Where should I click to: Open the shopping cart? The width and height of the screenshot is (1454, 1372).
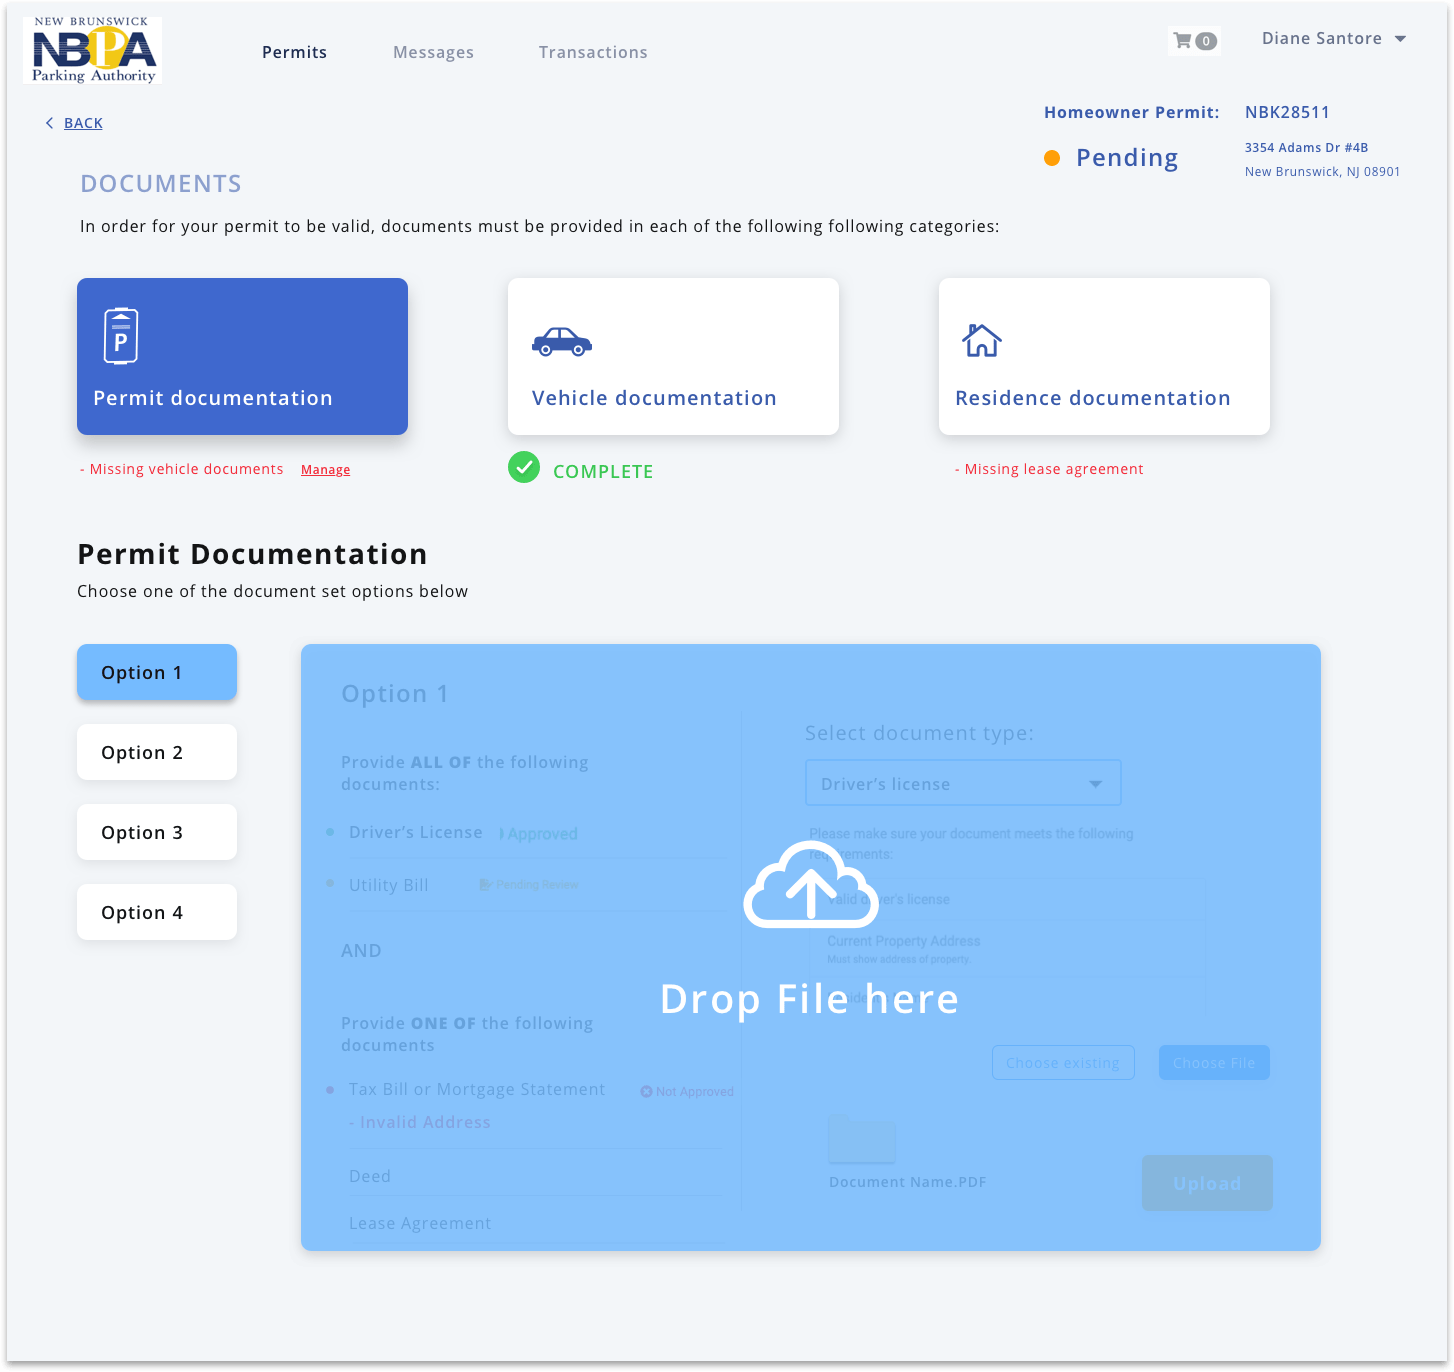click(1192, 40)
